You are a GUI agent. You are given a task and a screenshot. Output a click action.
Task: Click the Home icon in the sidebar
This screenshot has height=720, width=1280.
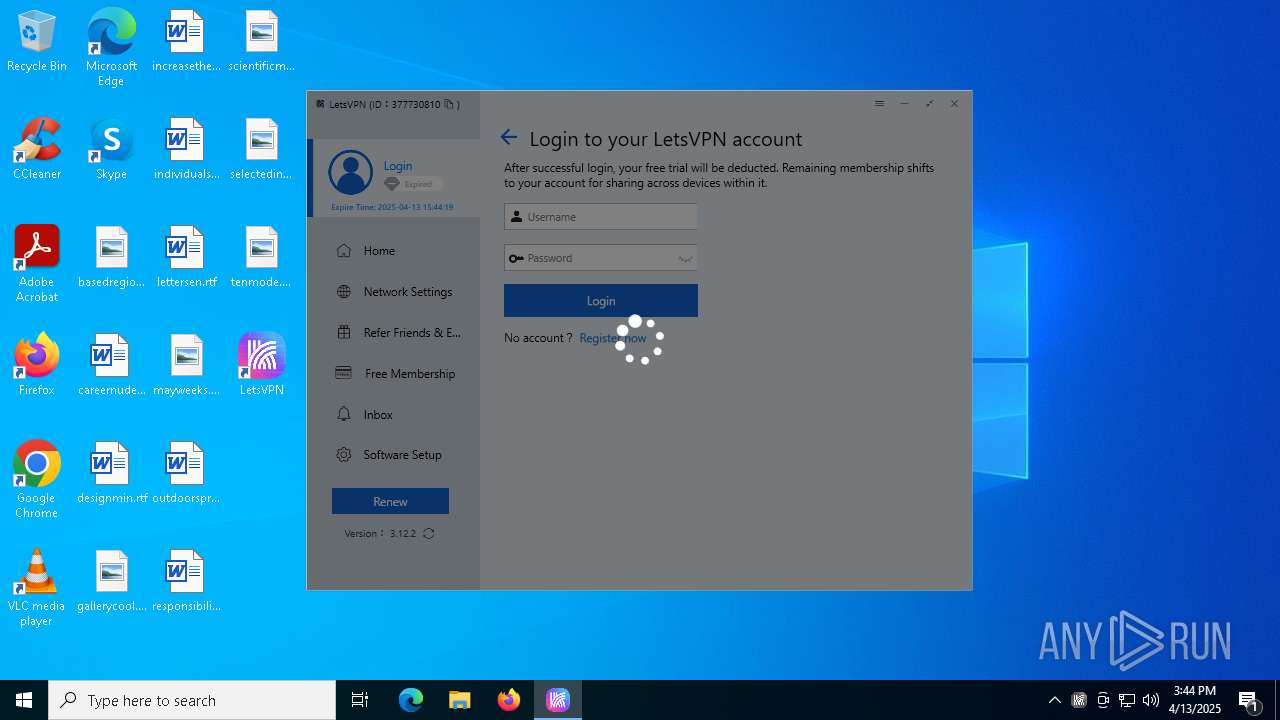pos(344,251)
